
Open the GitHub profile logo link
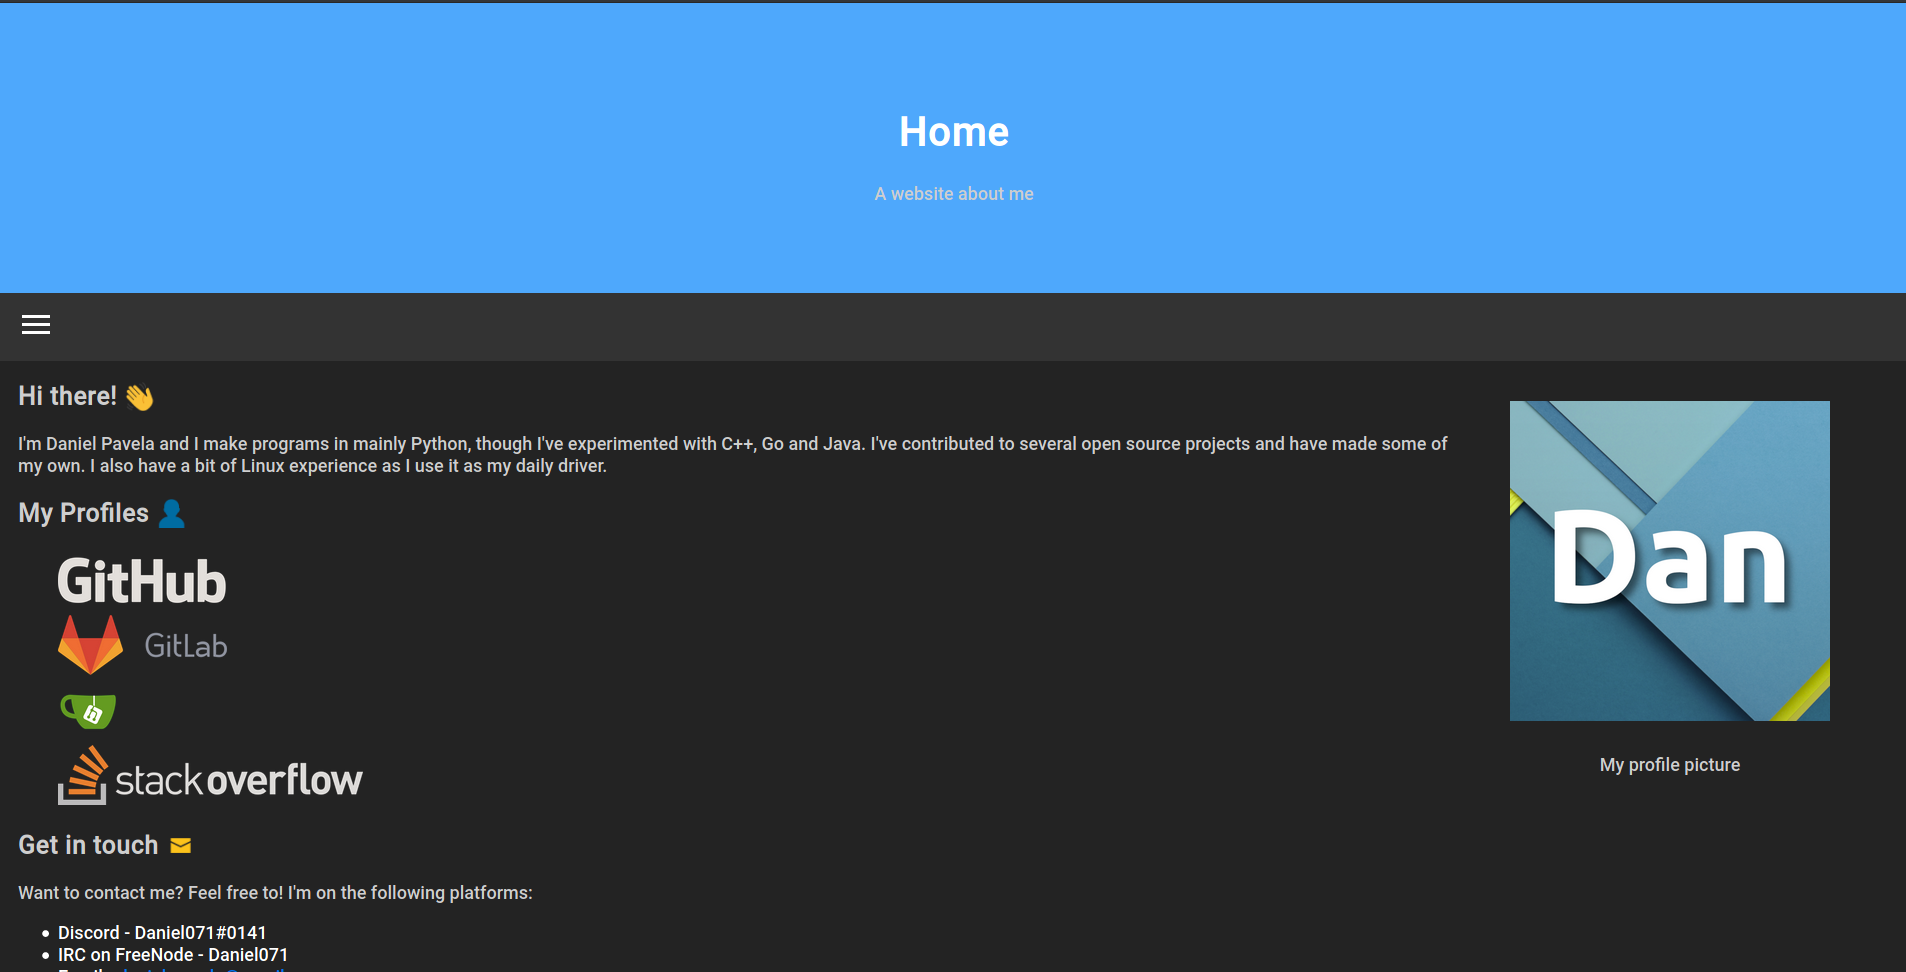(142, 582)
